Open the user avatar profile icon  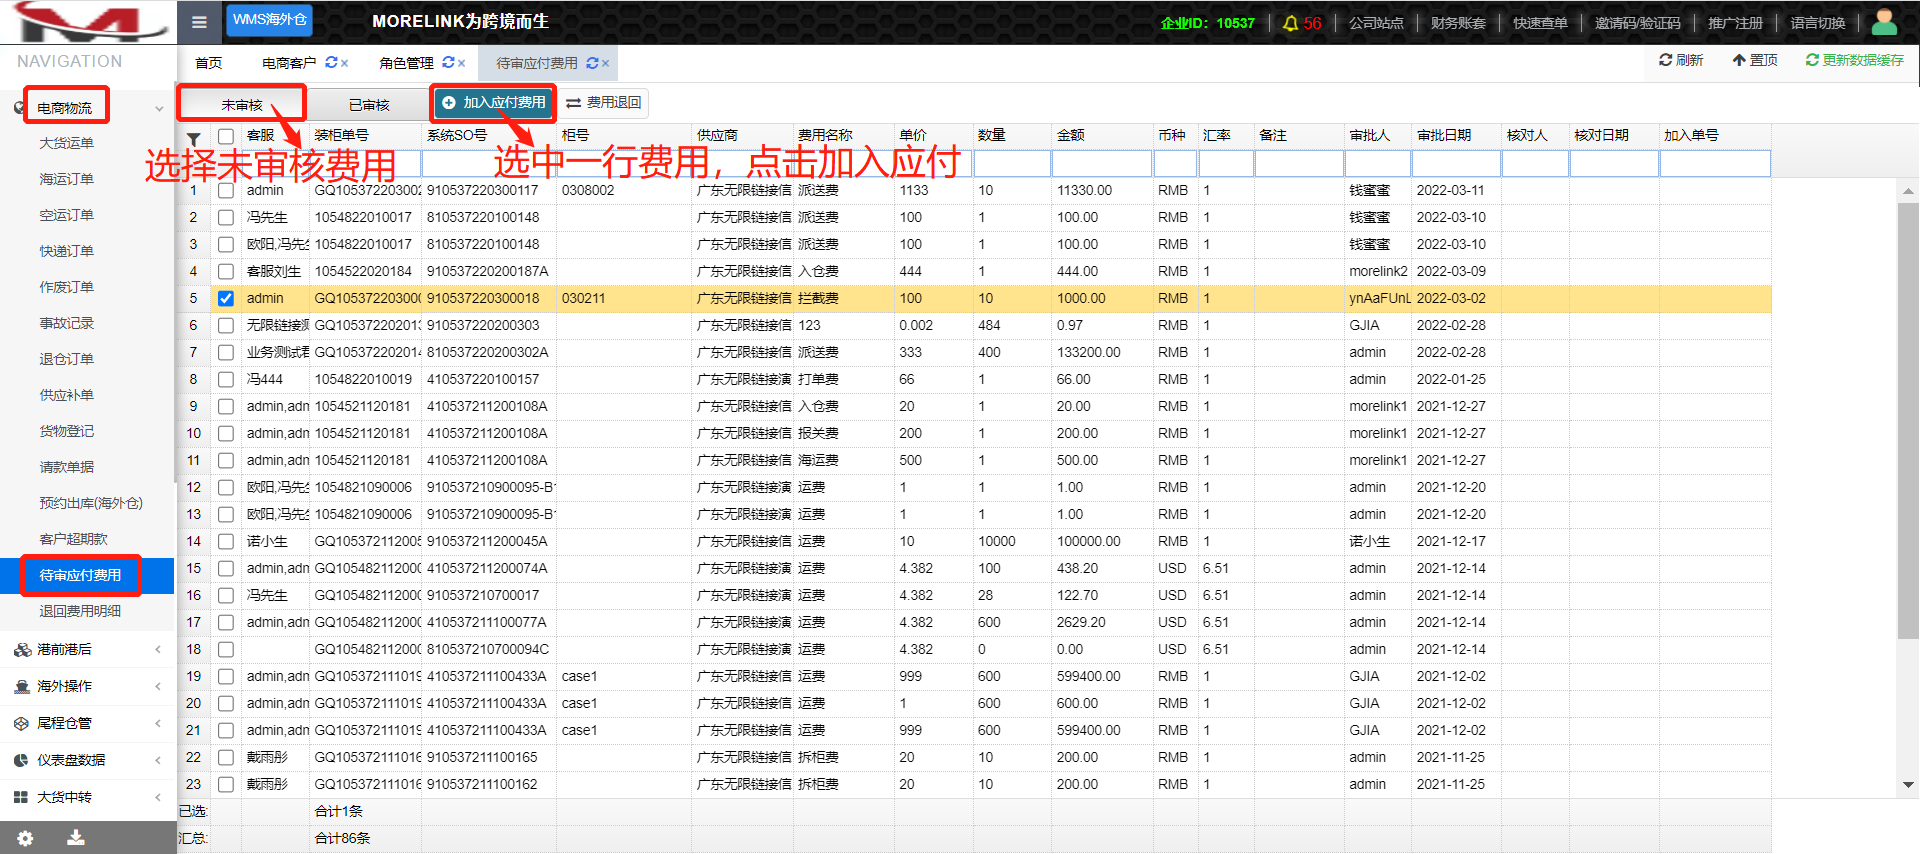[1884, 22]
